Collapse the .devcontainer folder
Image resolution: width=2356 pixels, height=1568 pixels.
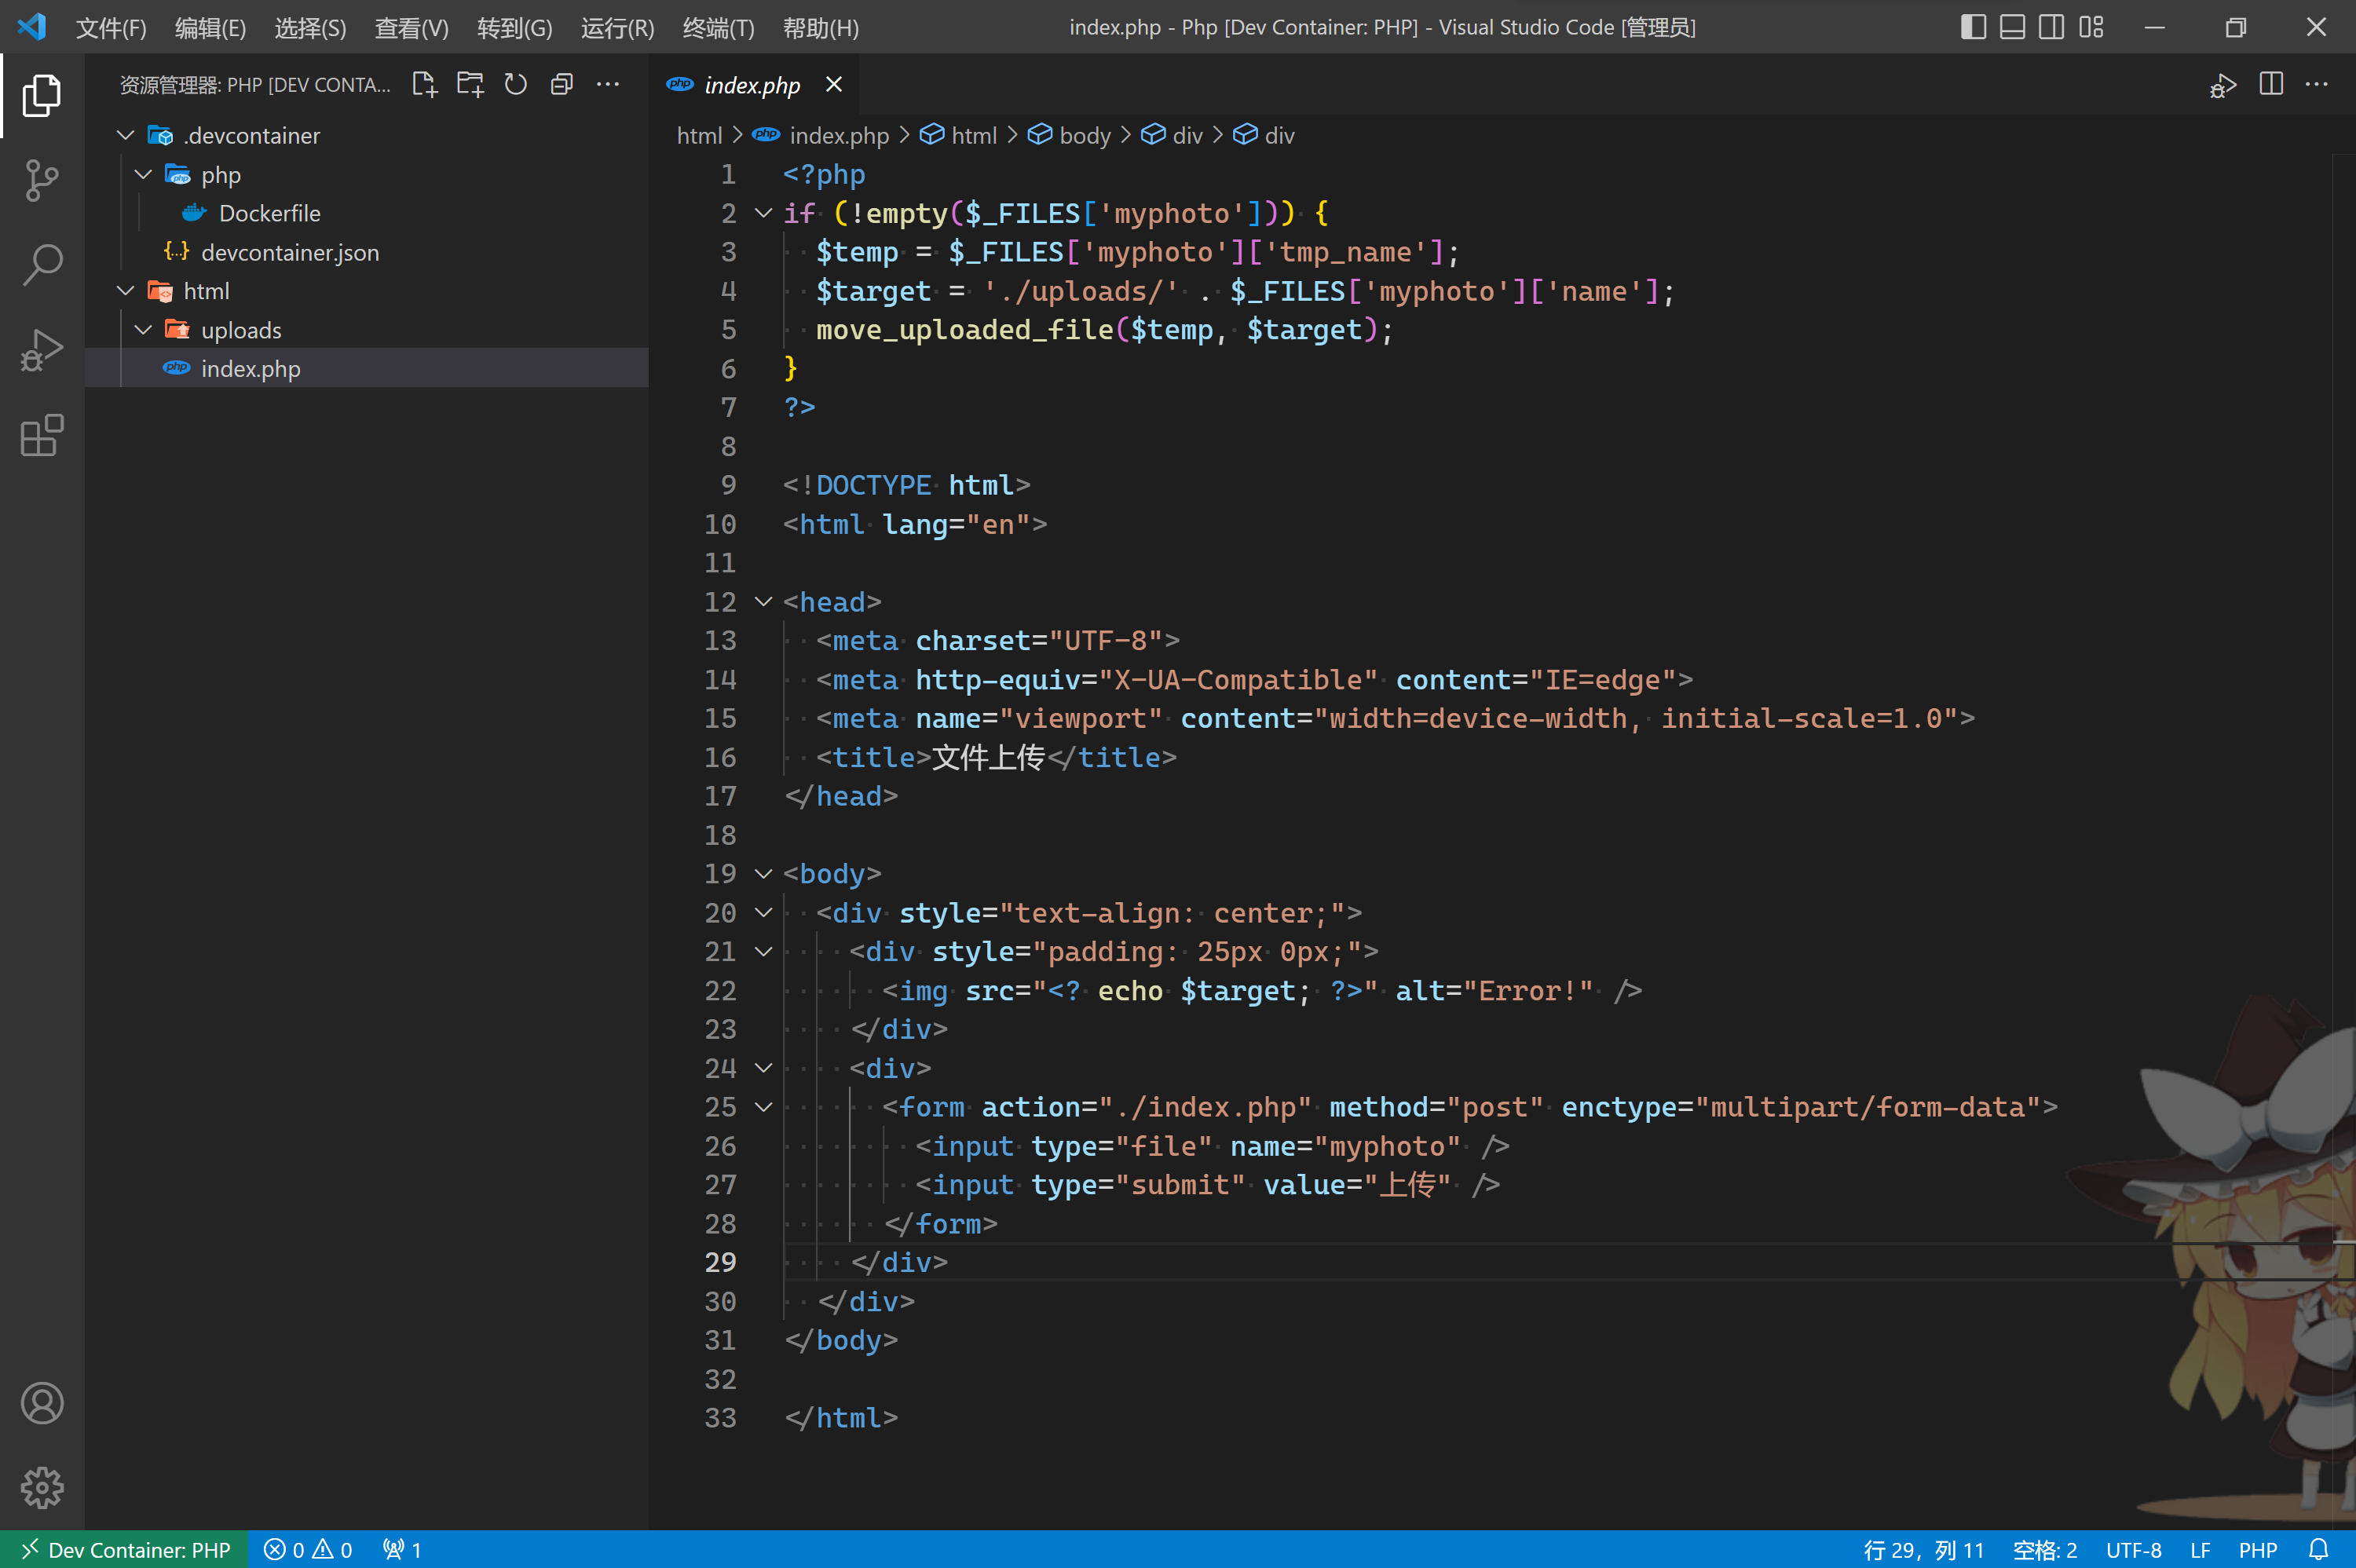126,135
